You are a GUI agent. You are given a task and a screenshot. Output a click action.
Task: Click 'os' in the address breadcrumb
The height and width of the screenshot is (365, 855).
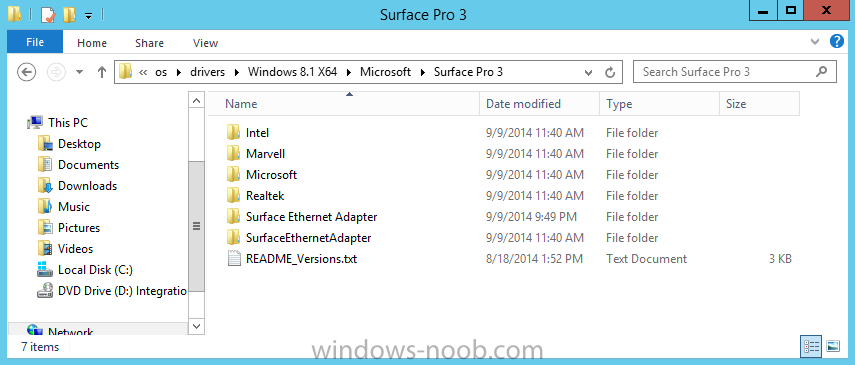pyautogui.click(x=161, y=72)
